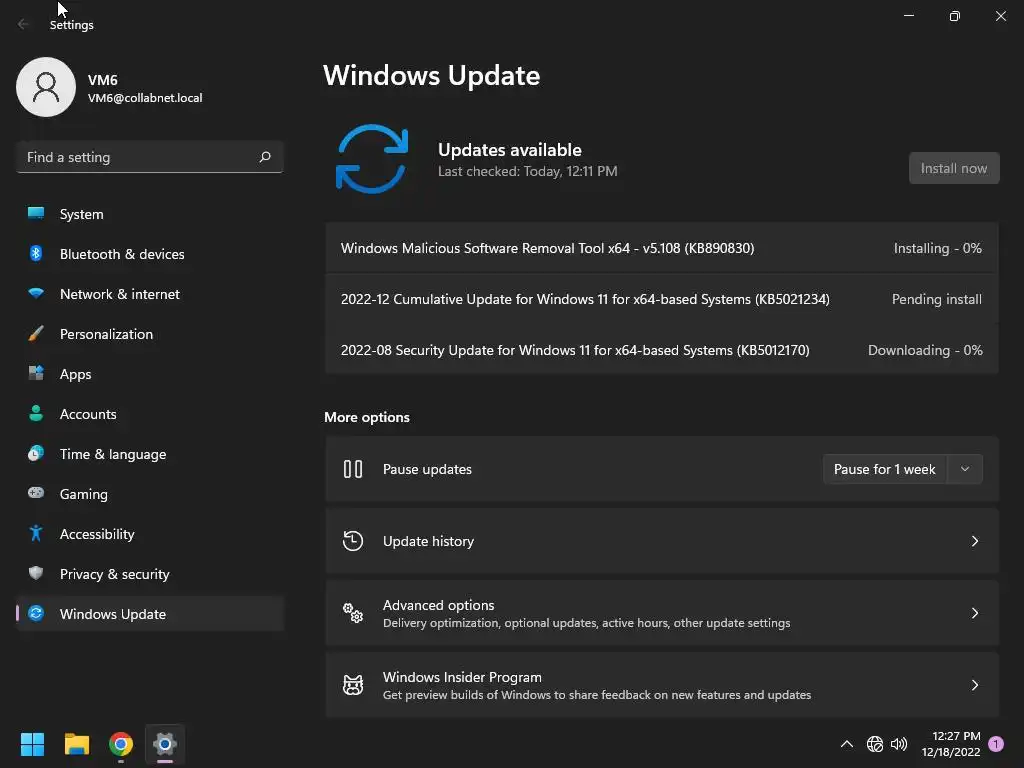This screenshot has height=768, width=1024.
Task: Select the KB5012170 Security Update row
Action: point(662,350)
